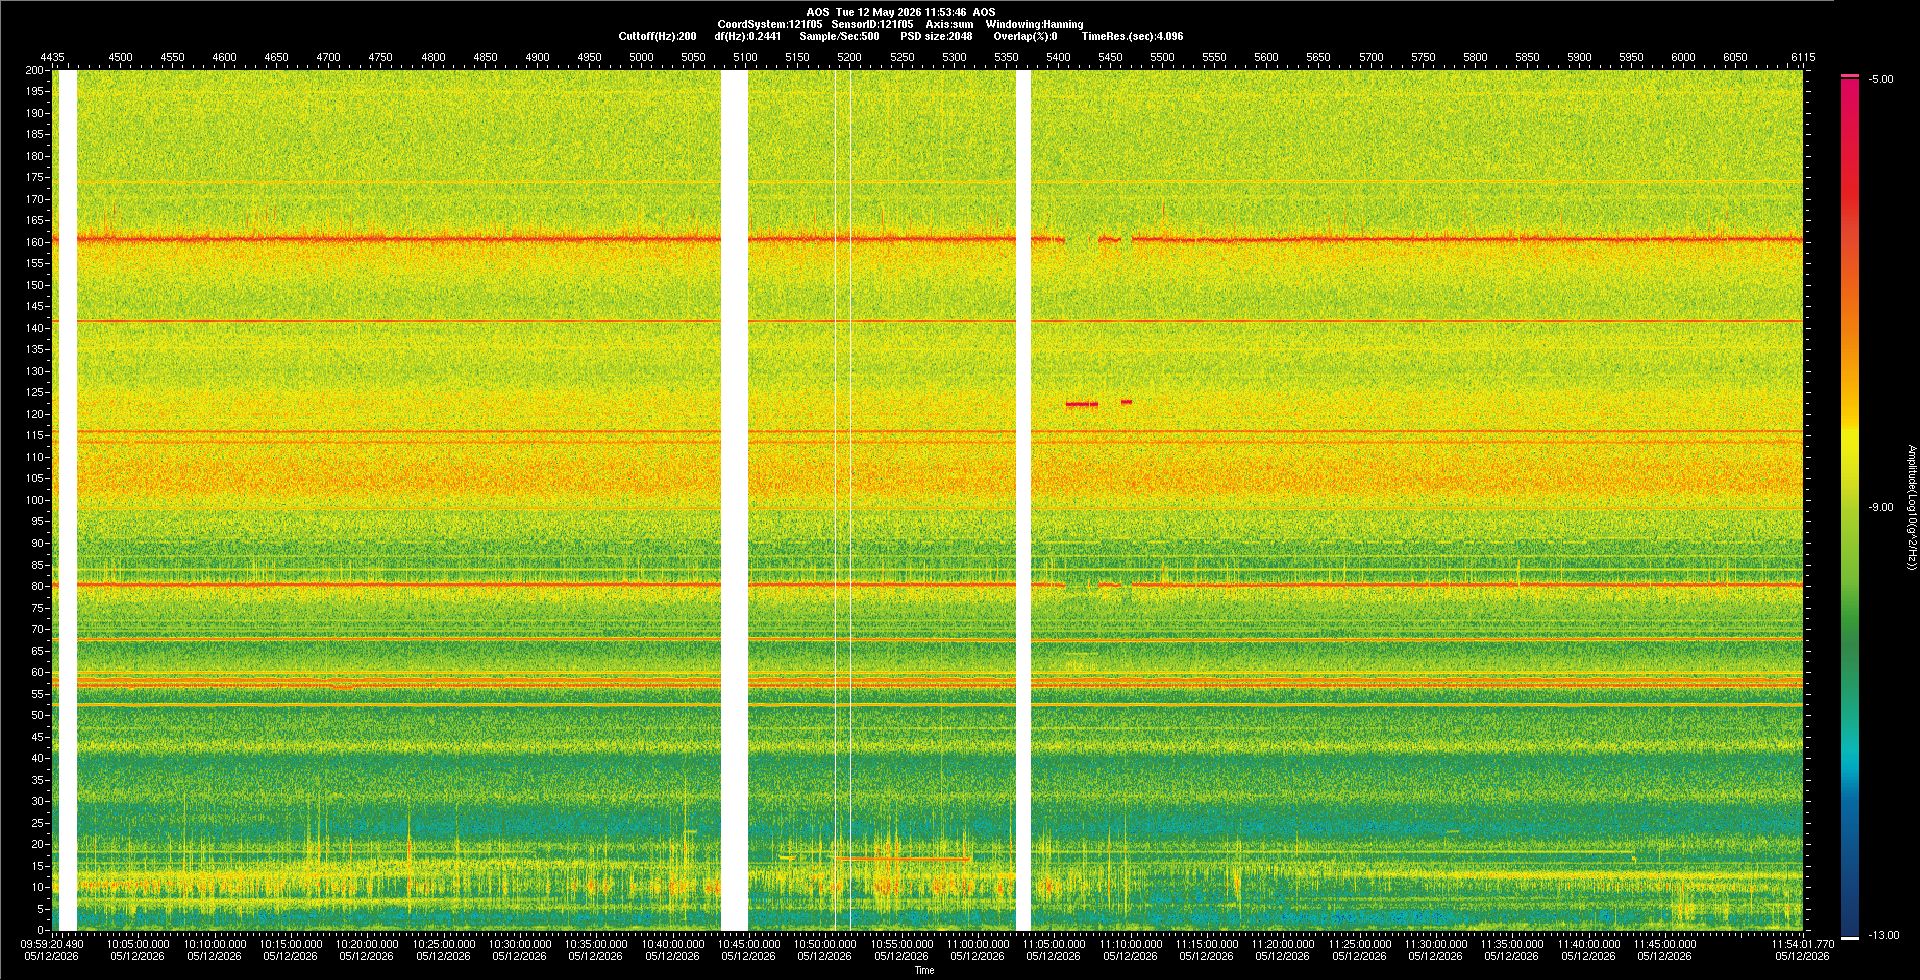
Task: Select the PSD size:2048 label
Action: coord(936,36)
